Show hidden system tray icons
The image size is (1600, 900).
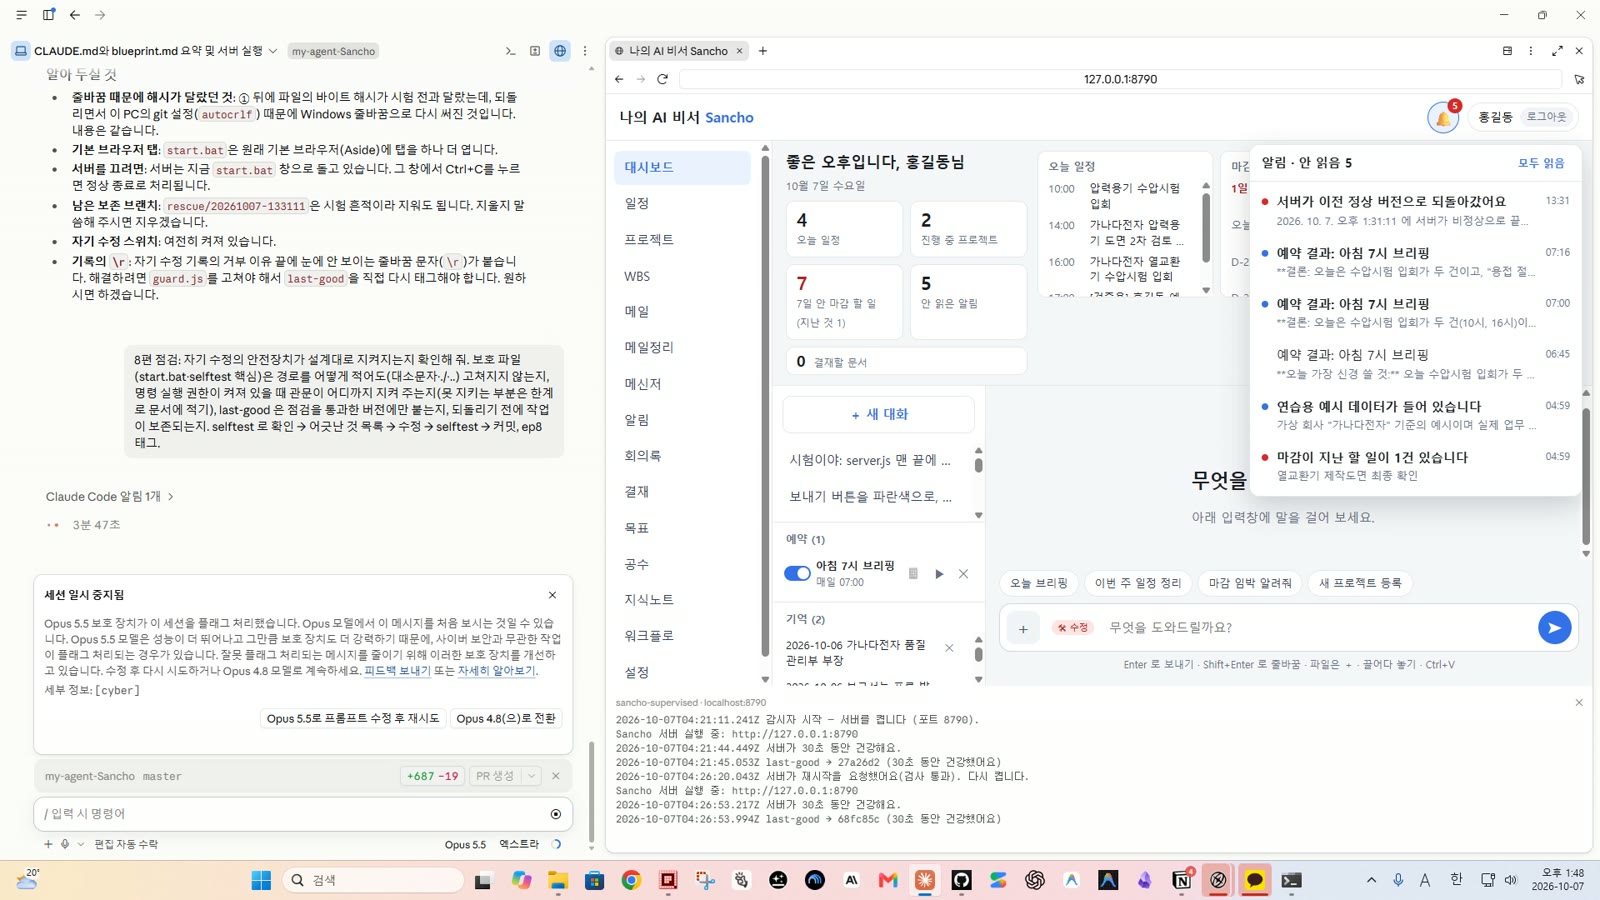click(1371, 880)
